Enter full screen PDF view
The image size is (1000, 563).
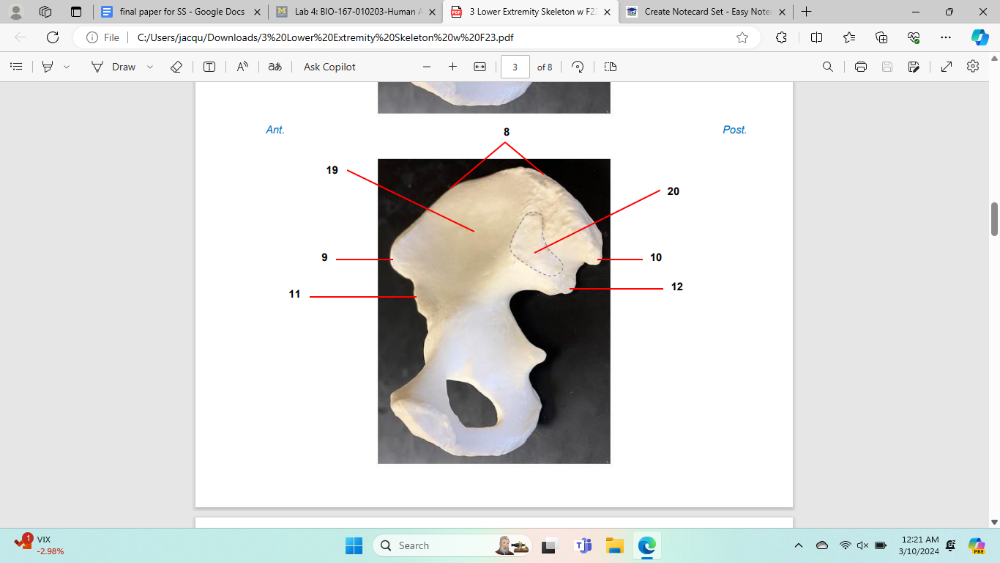point(946,67)
